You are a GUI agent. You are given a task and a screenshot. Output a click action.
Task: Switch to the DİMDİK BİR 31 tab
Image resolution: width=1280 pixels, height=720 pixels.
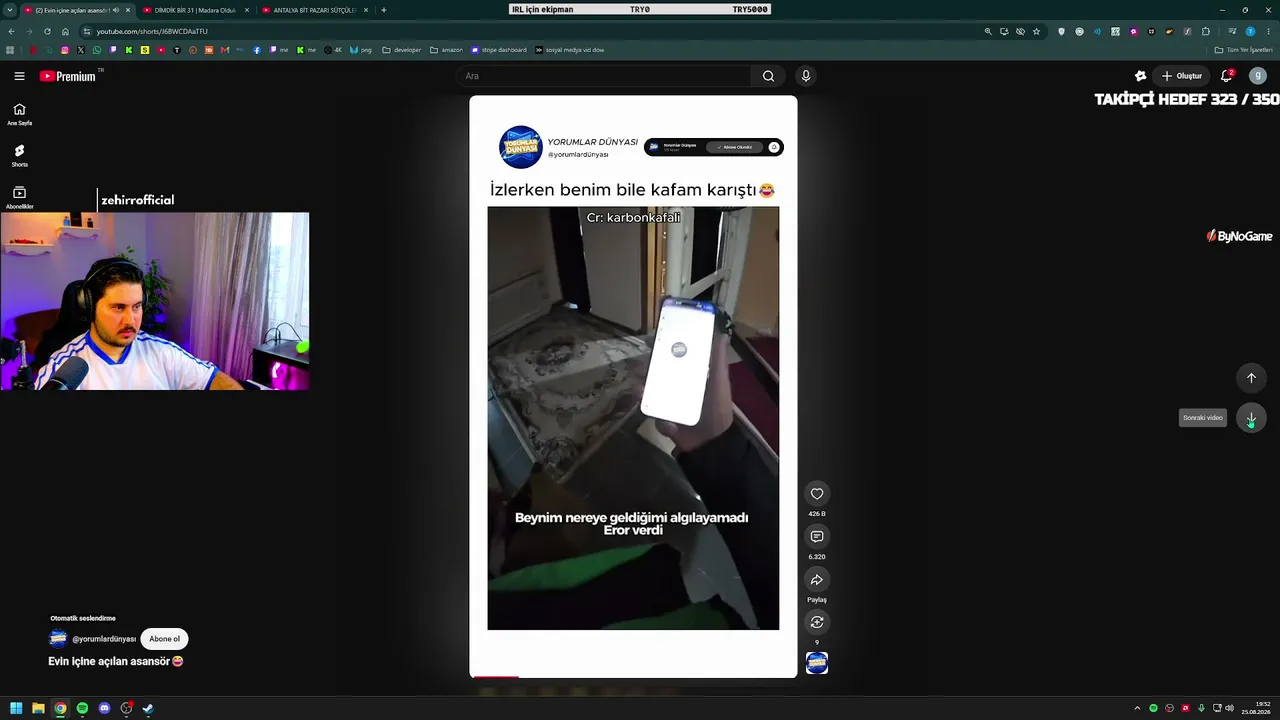(x=195, y=10)
